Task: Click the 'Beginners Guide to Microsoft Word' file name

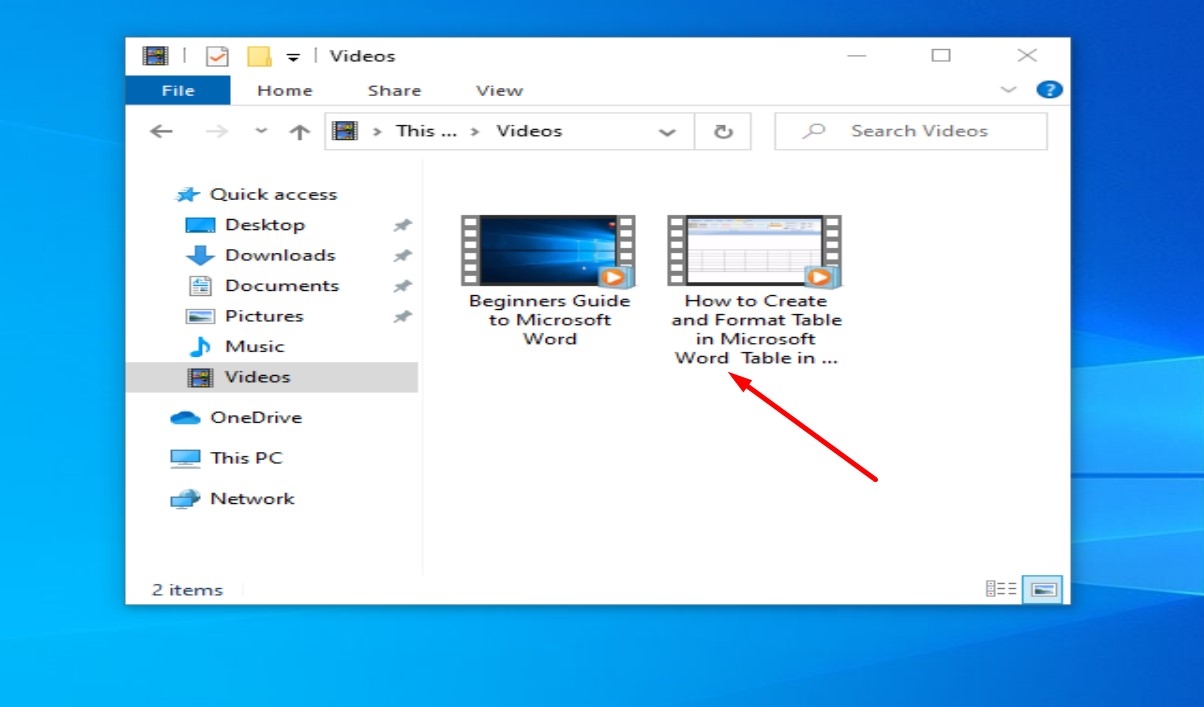Action: (550, 320)
